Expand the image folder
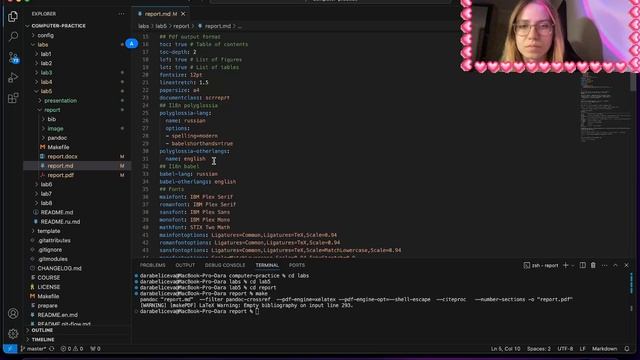 point(55,129)
